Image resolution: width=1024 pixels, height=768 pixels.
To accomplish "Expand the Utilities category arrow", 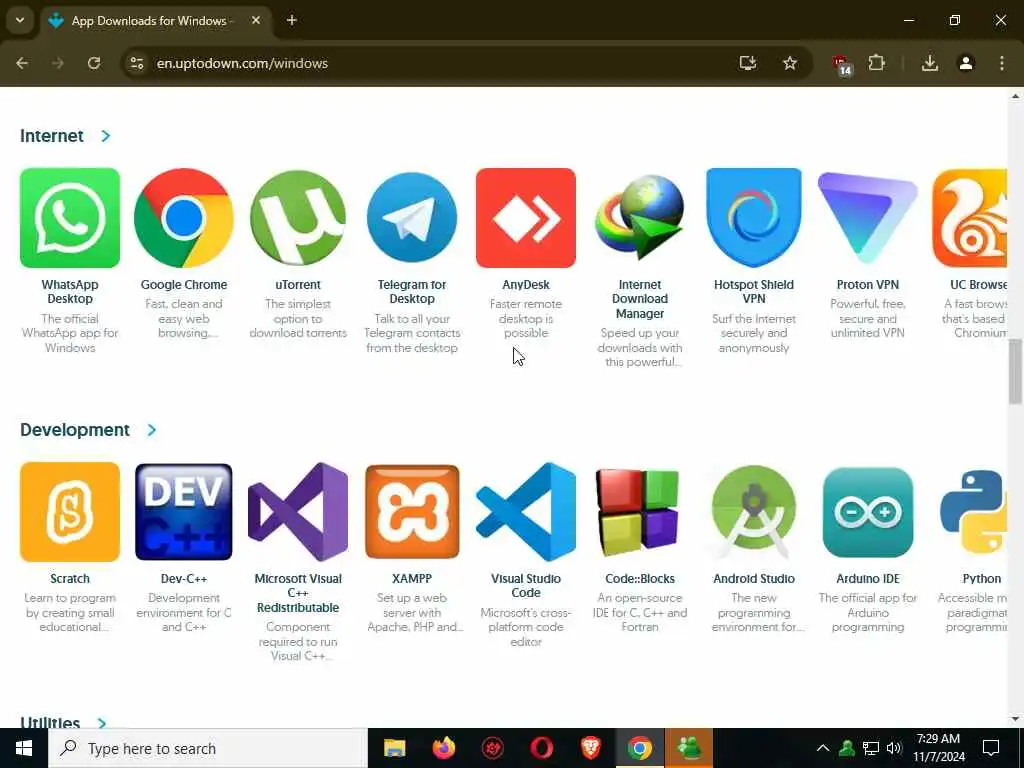I will tap(102, 722).
